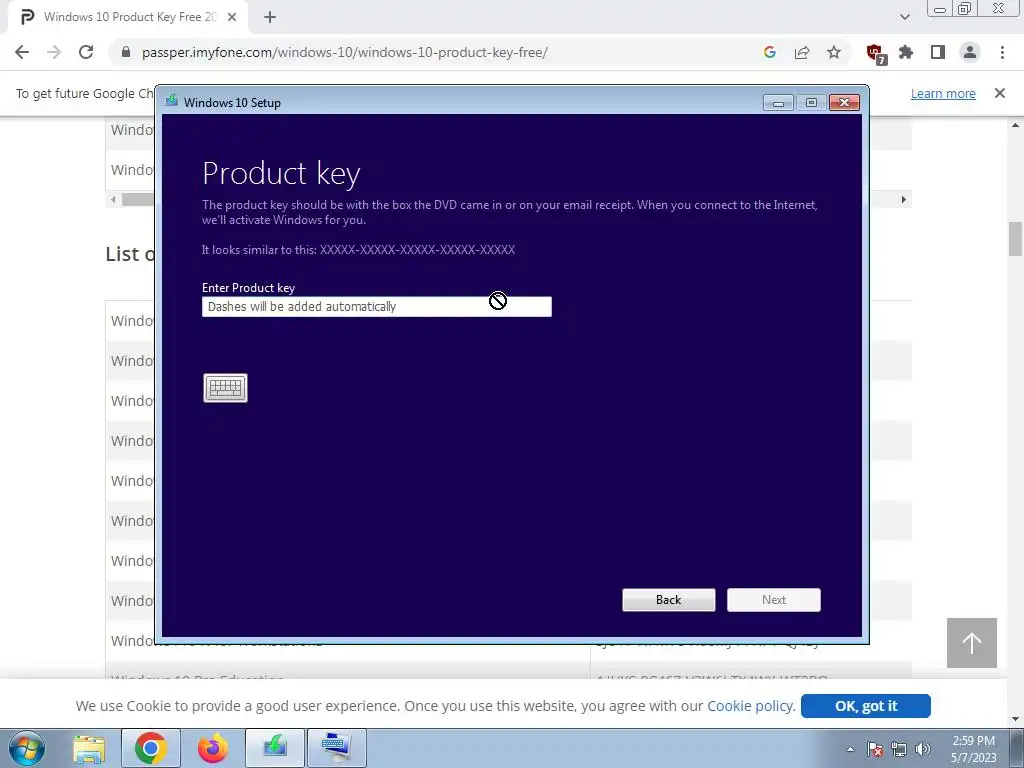This screenshot has height=768, width=1024.
Task: Click Chrome's forward navigation arrow
Action: pos(54,52)
